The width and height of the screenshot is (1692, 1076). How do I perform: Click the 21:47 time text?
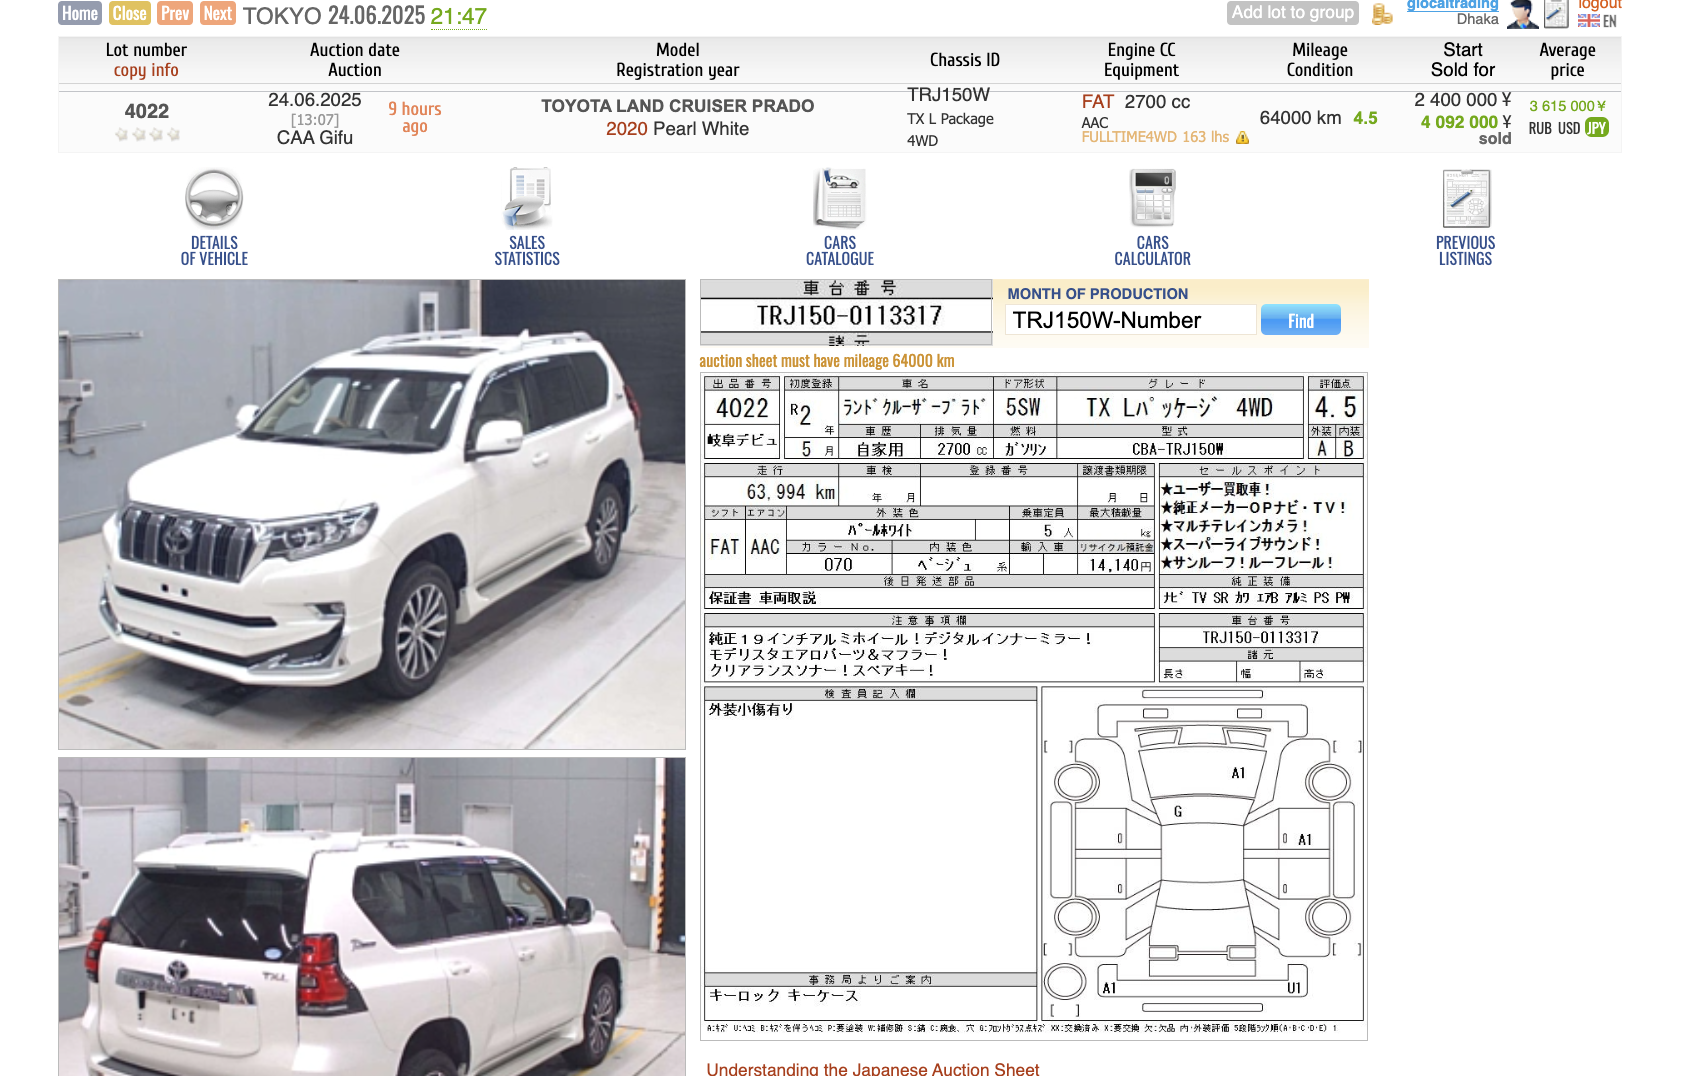tap(459, 16)
